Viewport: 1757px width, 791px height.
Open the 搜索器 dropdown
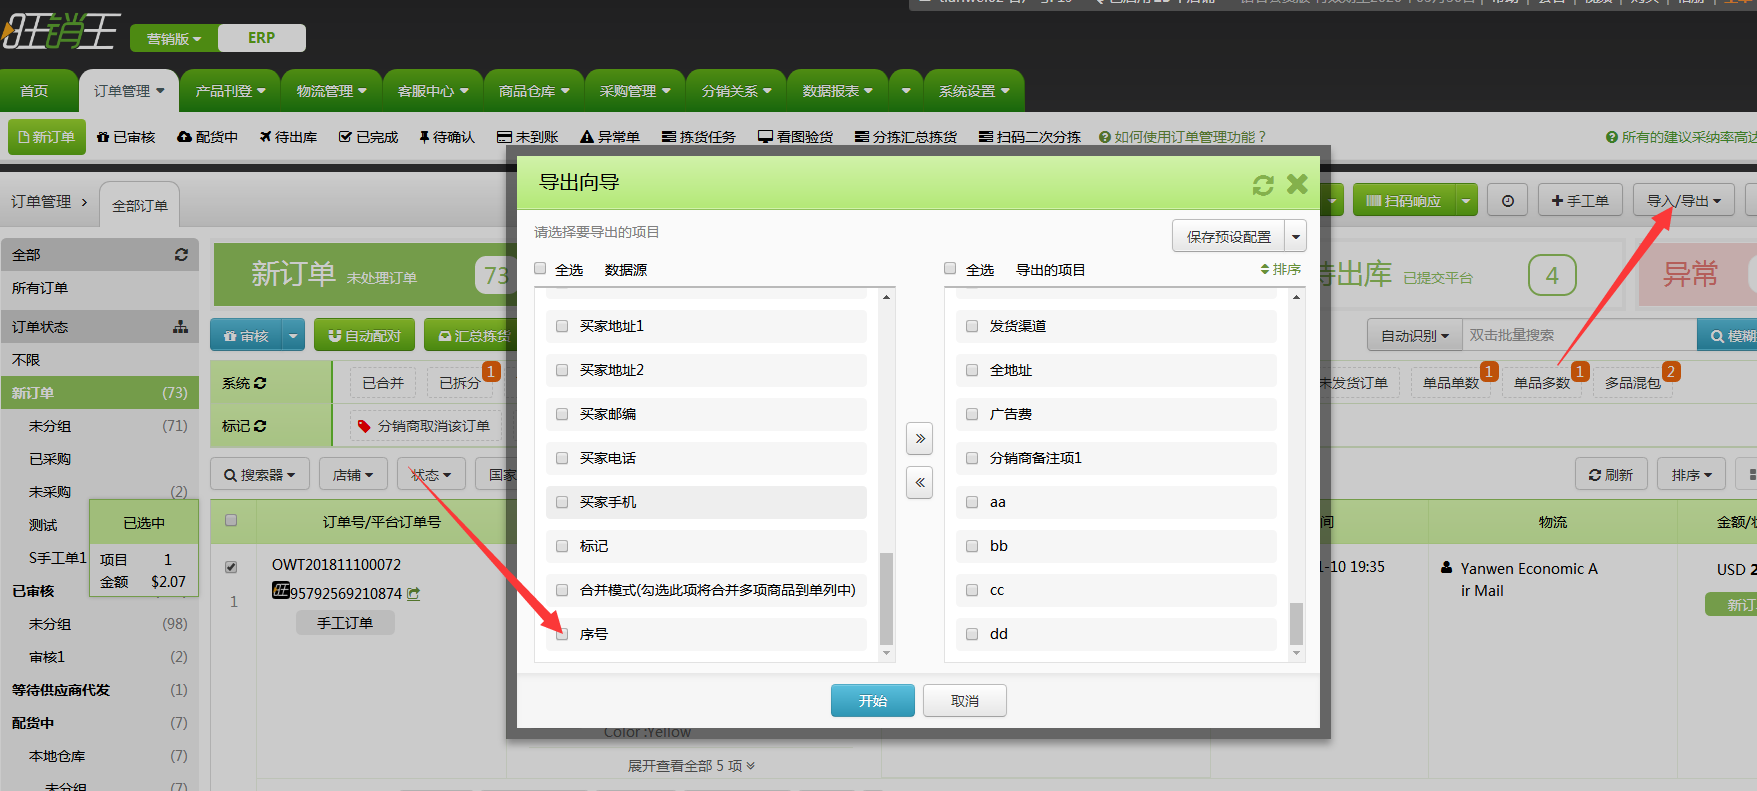point(260,475)
